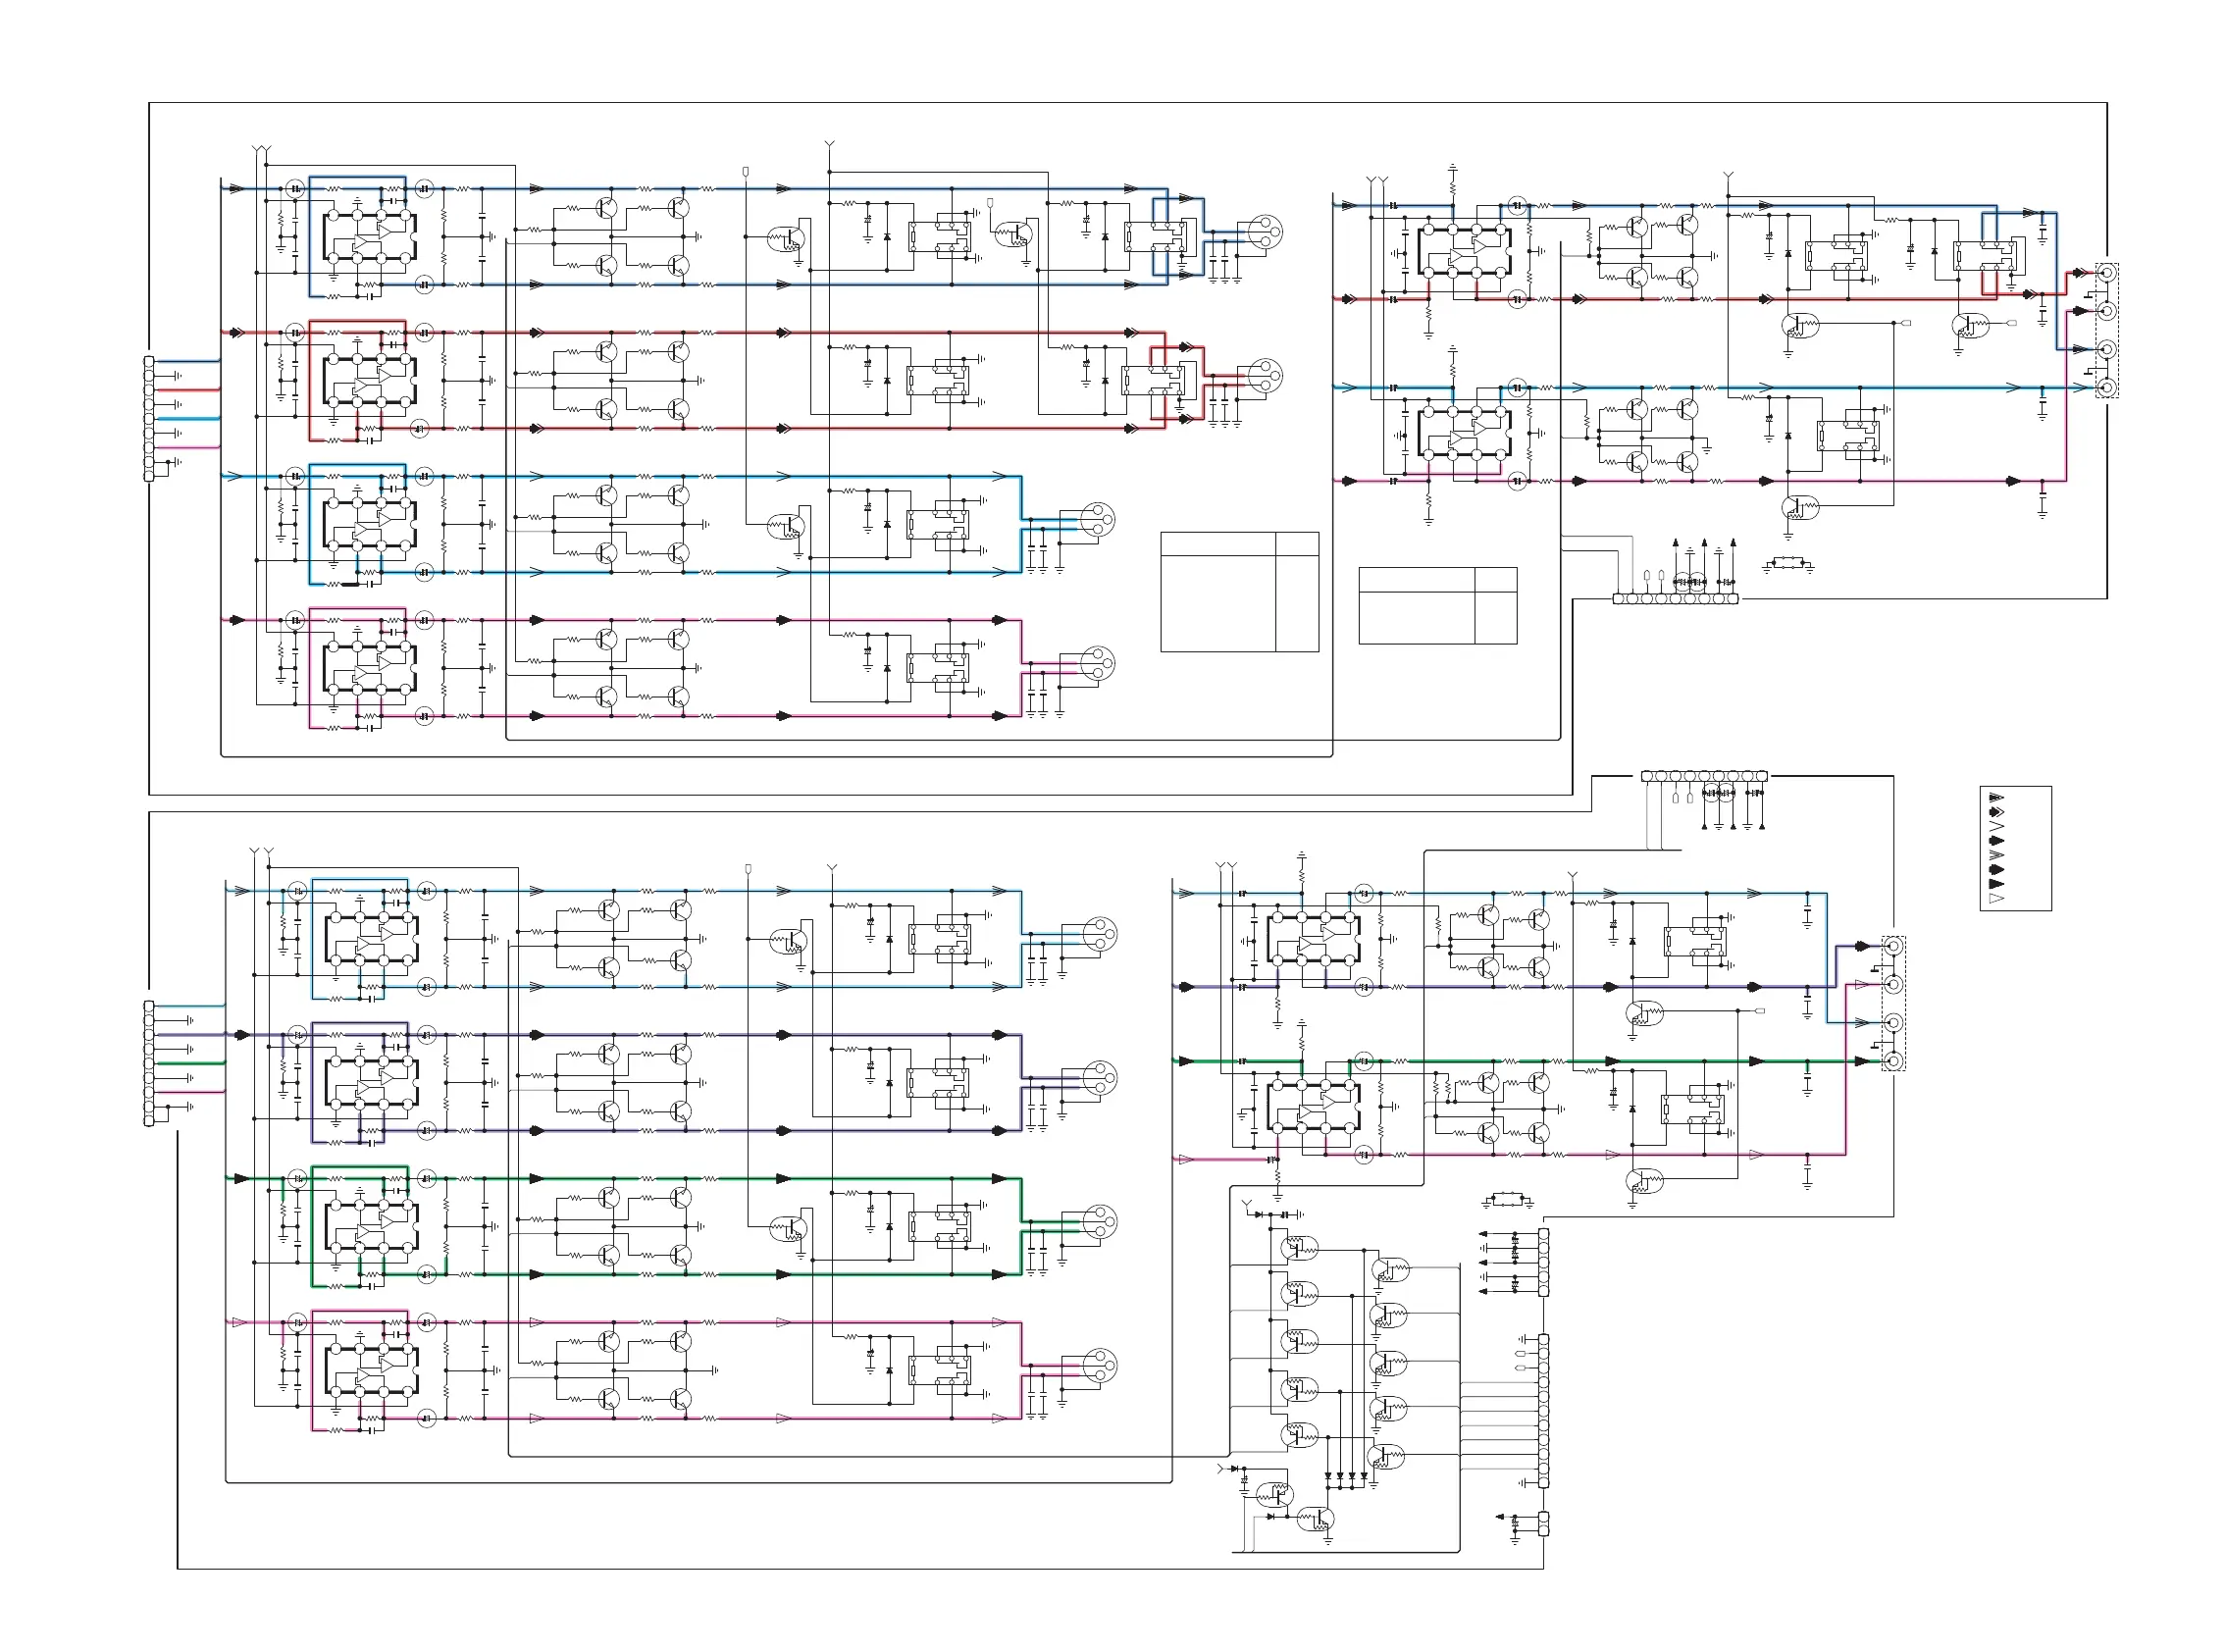Screen dimensions: 2225x1652
Task: Click the top arrow symbol in legend box
Action: click(1996, 798)
